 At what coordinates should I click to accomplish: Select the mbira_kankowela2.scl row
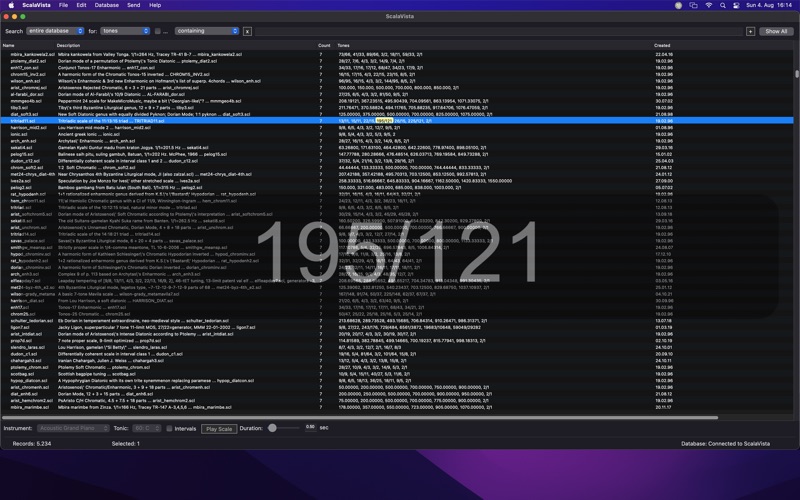(x=397, y=54)
